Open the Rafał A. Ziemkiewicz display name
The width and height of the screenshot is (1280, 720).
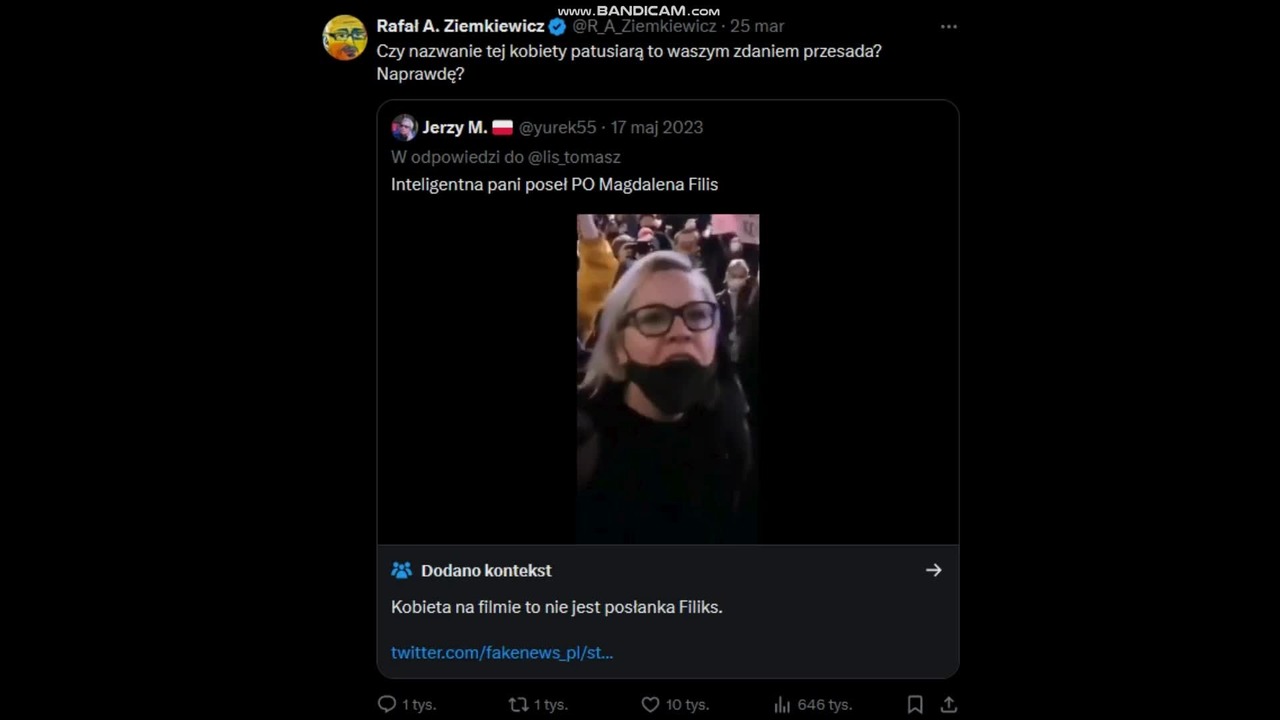(460, 27)
